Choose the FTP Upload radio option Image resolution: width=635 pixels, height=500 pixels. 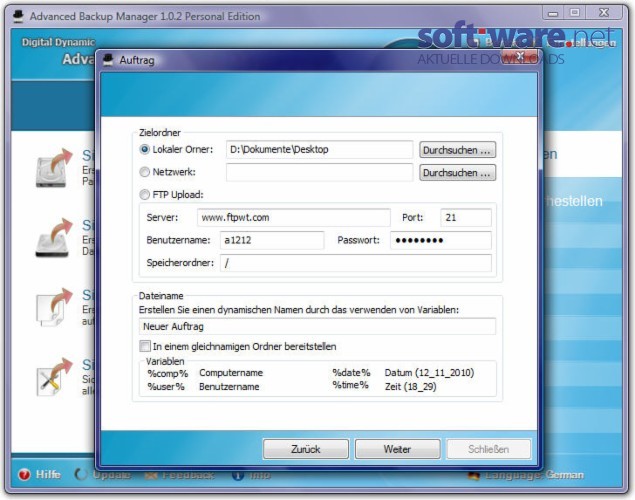(145, 195)
